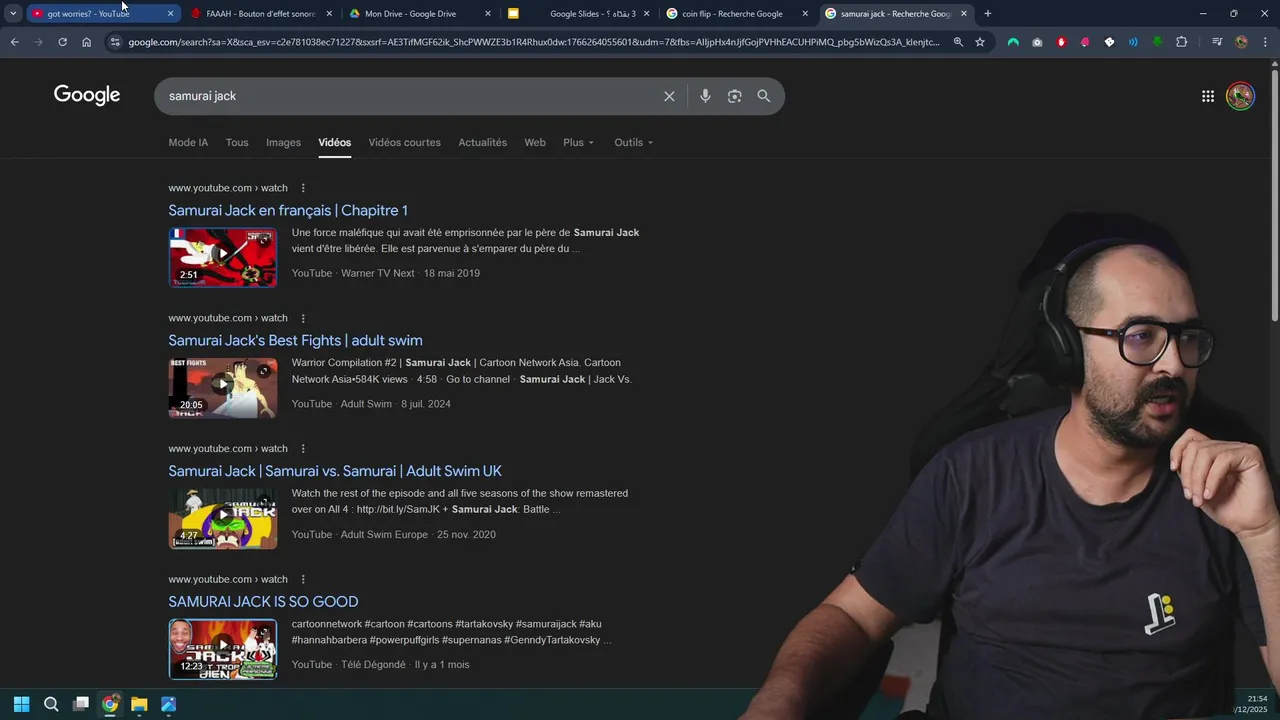Open the zoom magnifier in the address bar

(x=958, y=42)
